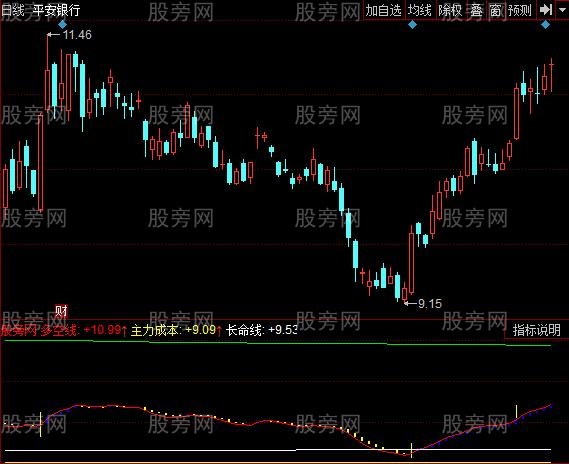Screen dimensions: 569x464
Task: Click the 多空线 indicator label
Action: tap(60, 330)
